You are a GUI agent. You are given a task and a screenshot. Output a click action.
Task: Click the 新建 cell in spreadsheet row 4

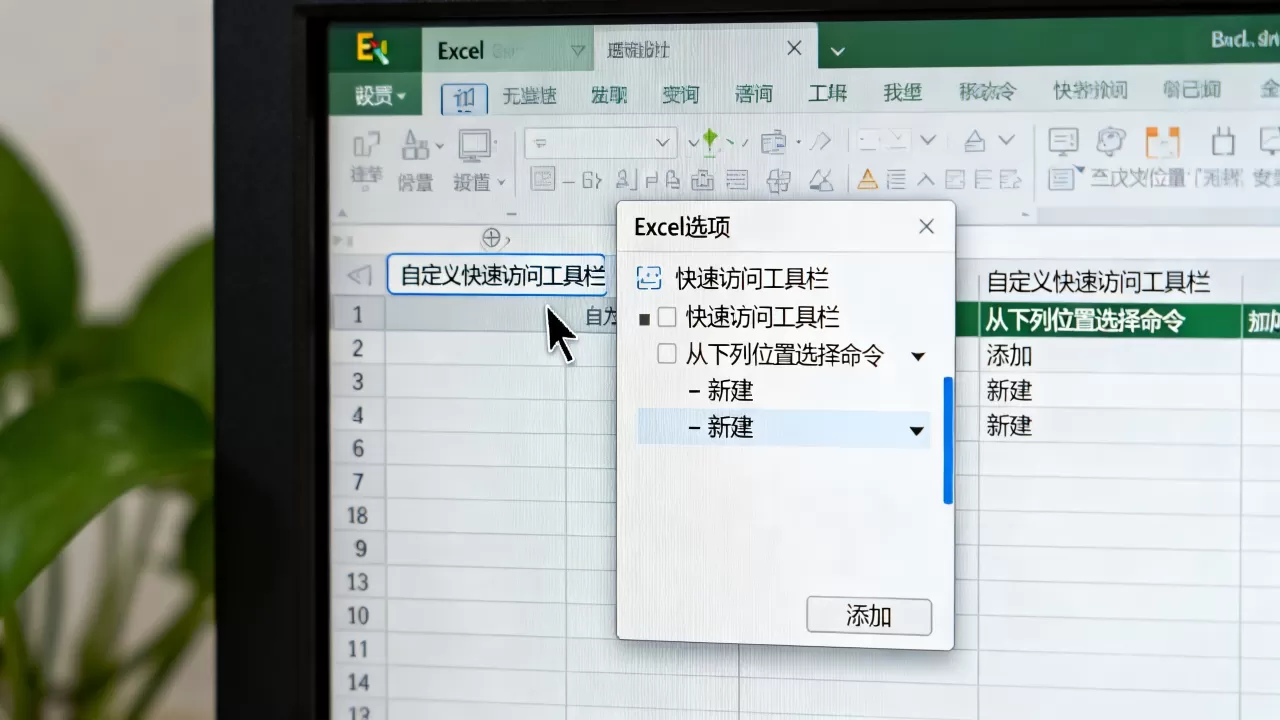(x=1009, y=426)
